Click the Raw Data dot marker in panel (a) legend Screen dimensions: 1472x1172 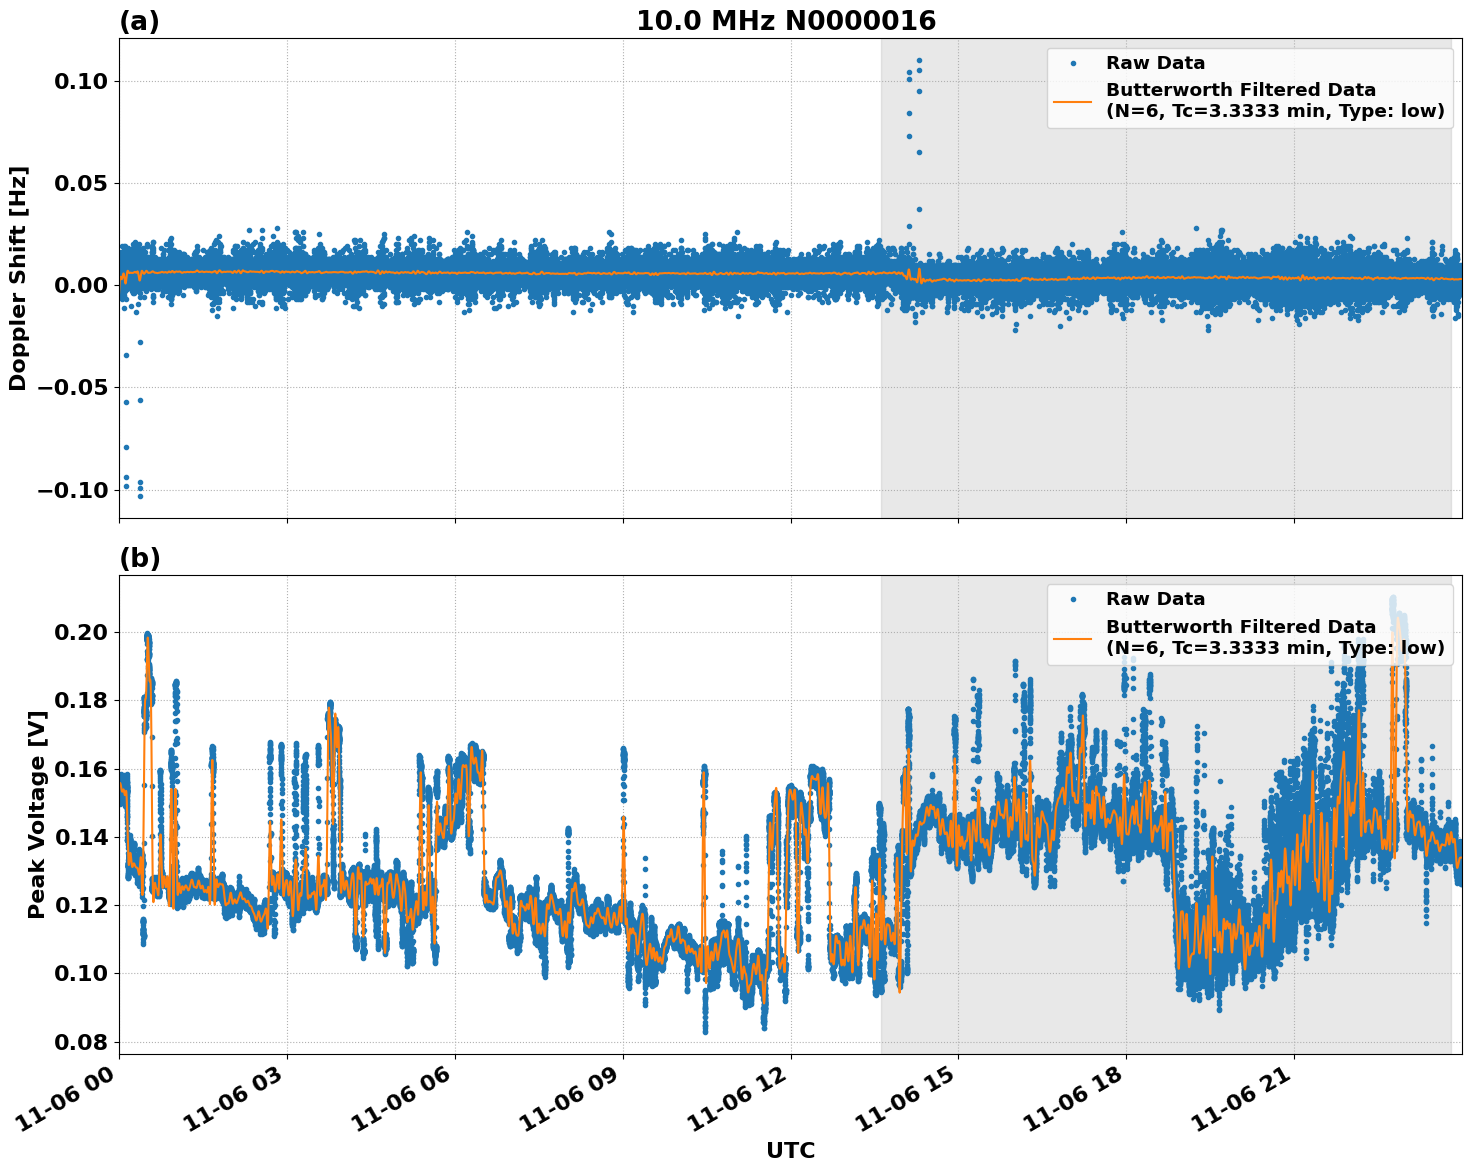1075,63
